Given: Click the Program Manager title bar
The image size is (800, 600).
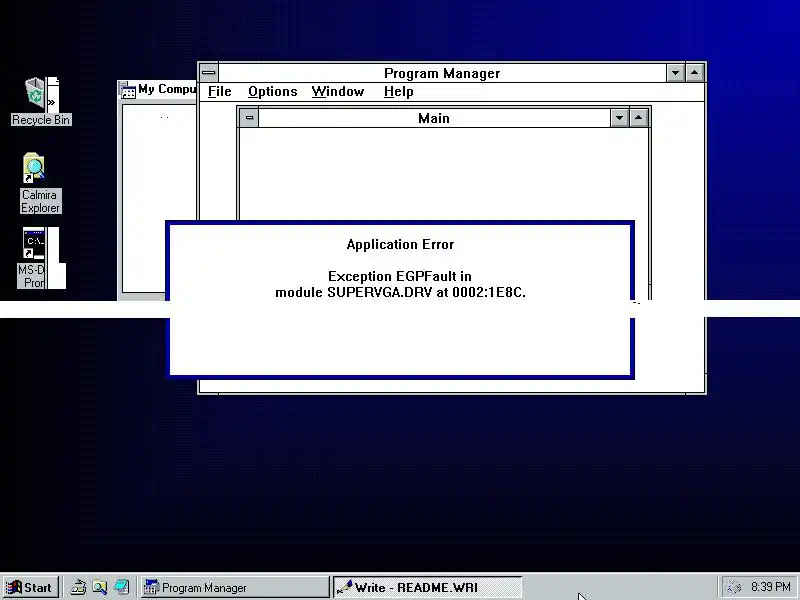Looking at the screenshot, I should click(442, 73).
